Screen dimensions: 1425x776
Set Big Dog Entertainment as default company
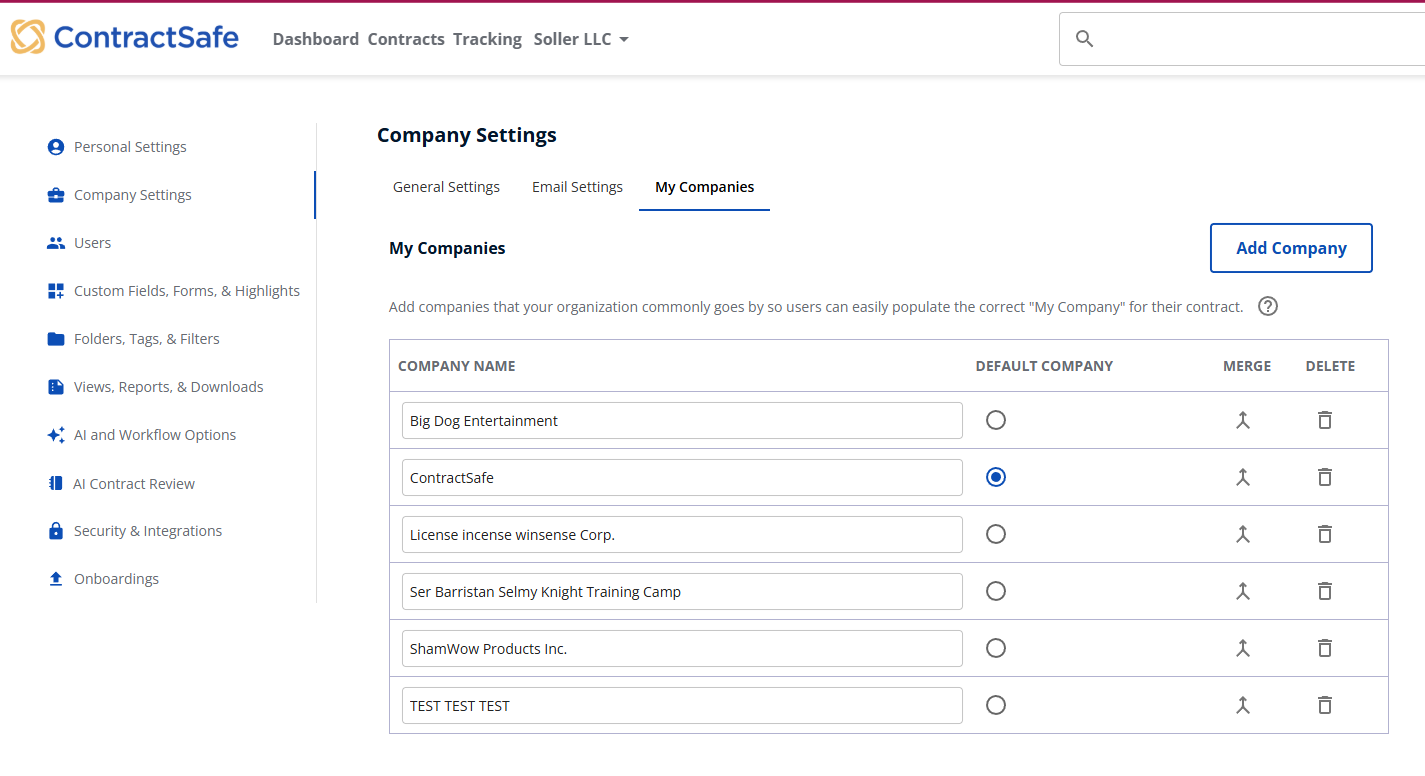tap(995, 421)
